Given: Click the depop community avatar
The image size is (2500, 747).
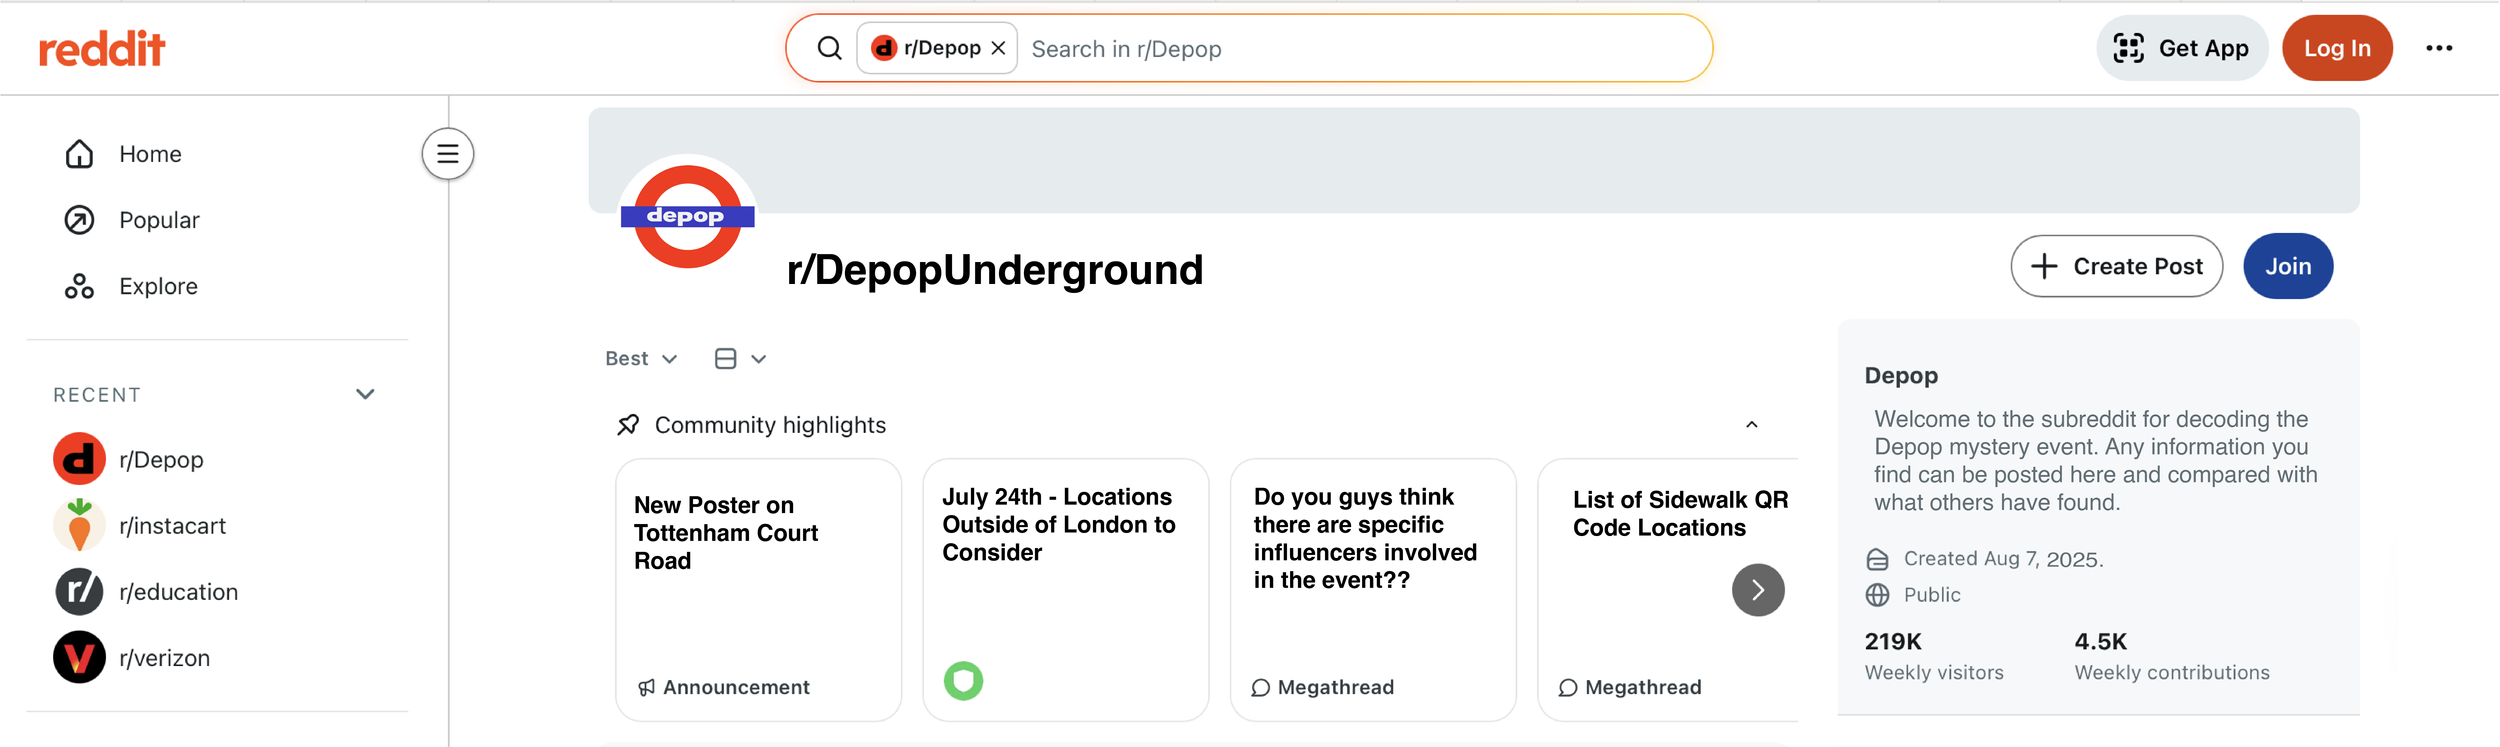Looking at the screenshot, I should (687, 217).
